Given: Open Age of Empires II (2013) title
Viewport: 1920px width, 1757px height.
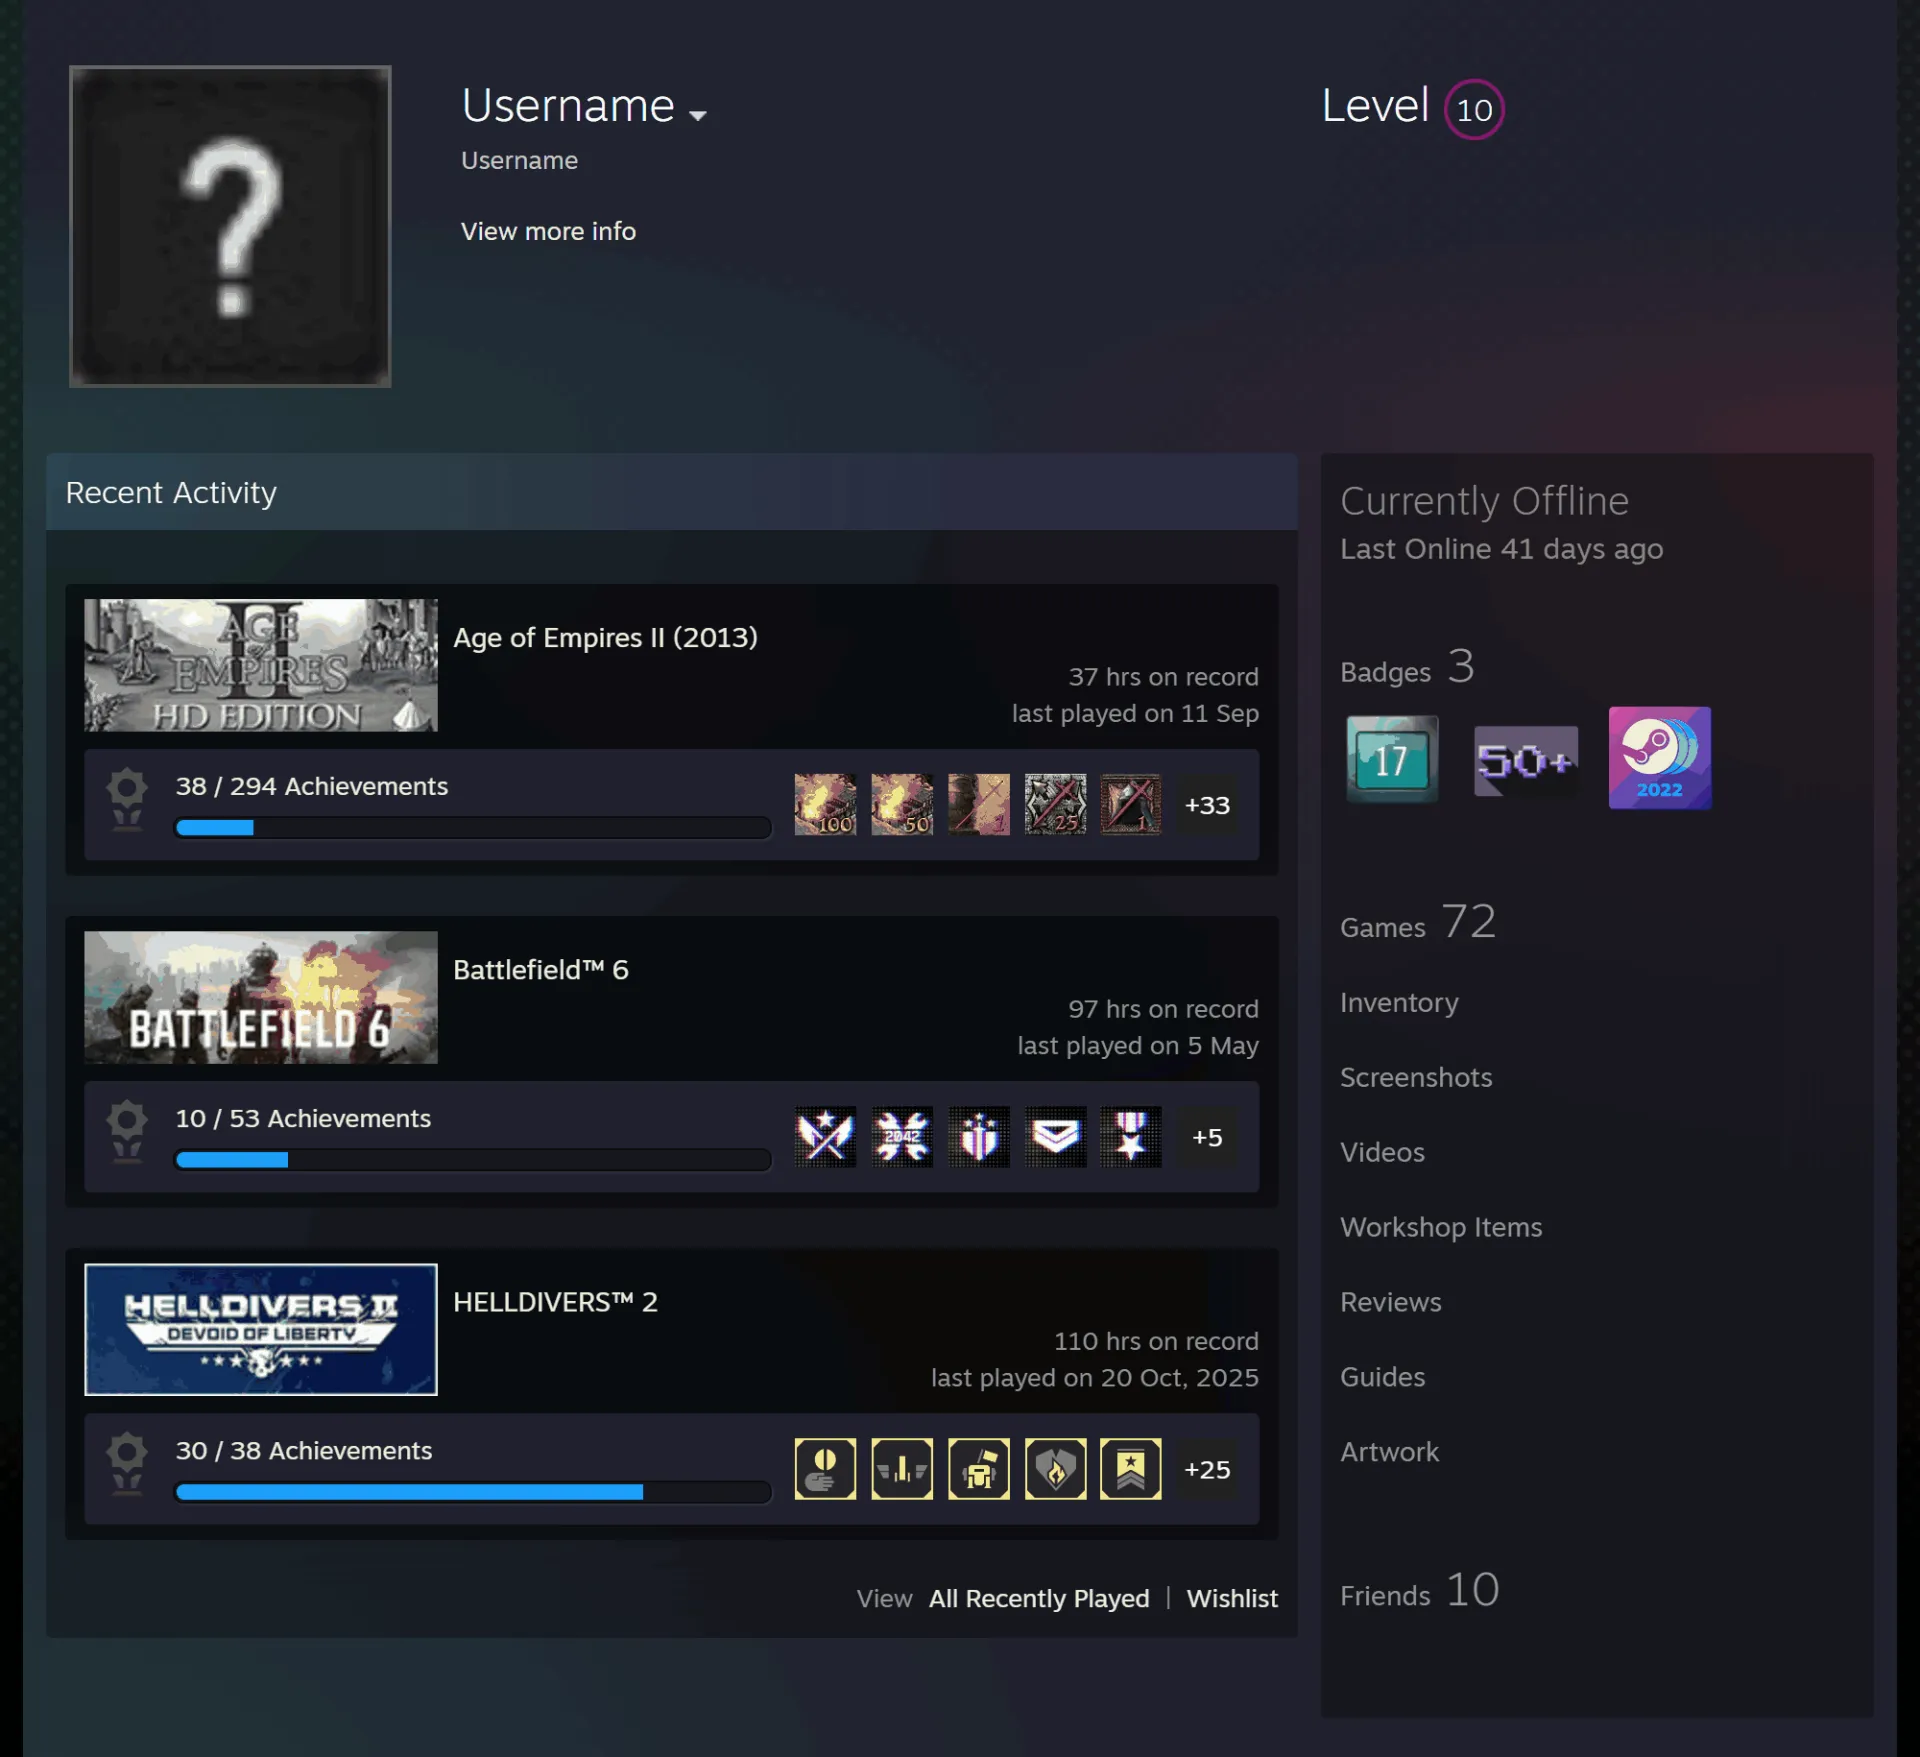Looking at the screenshot, I should (x=605, y=637).
